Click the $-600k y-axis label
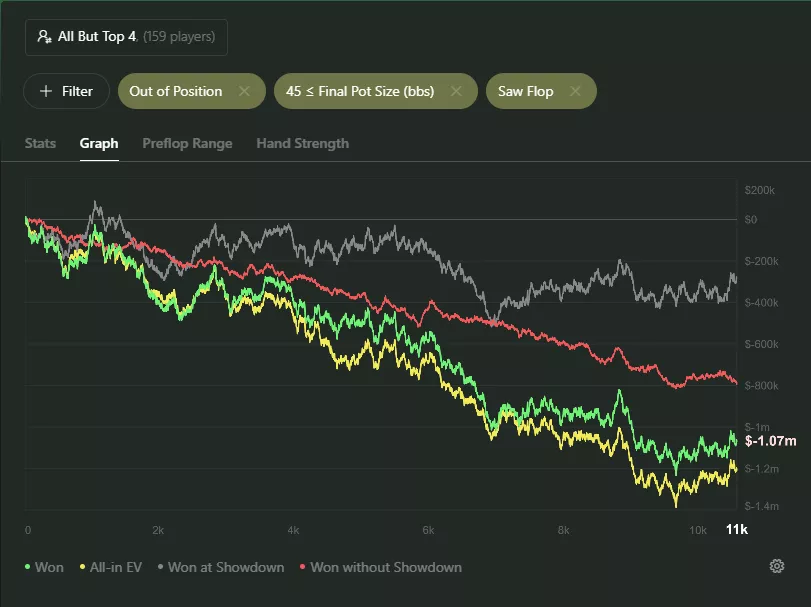The height and width of the screenshot is (607, 811). pyautogui.click(x=761, y=344)
